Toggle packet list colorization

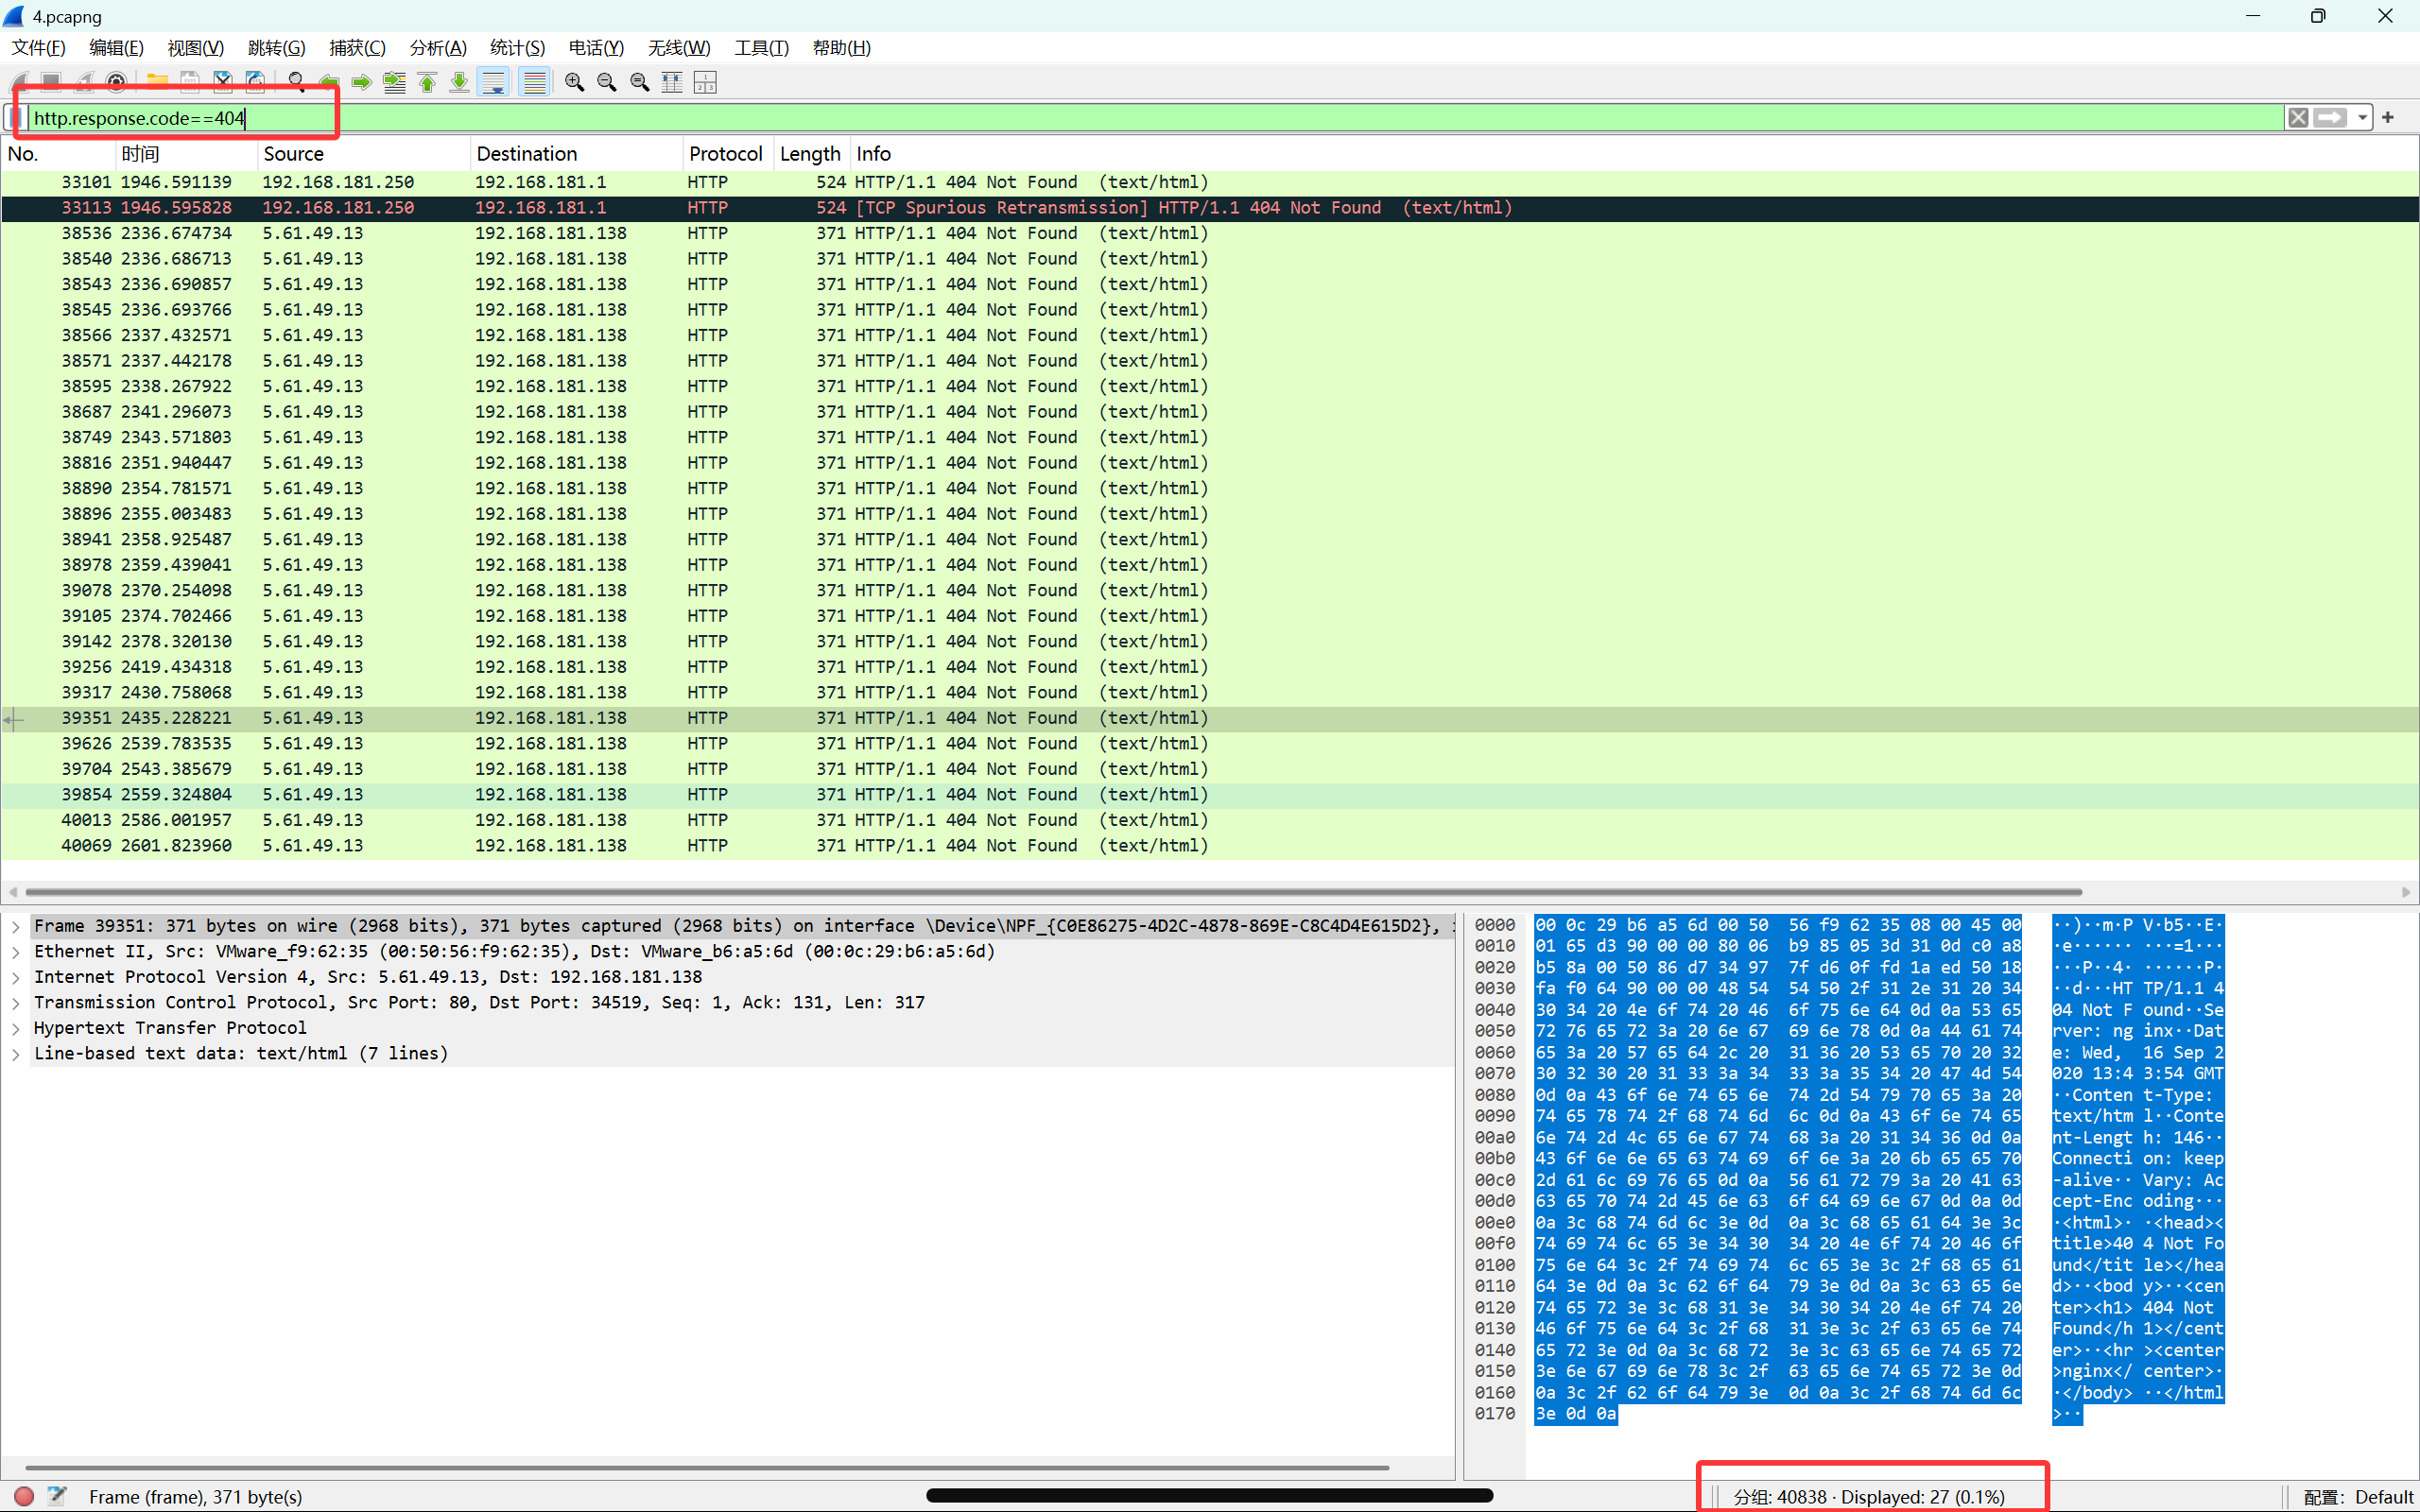(535, 82)
